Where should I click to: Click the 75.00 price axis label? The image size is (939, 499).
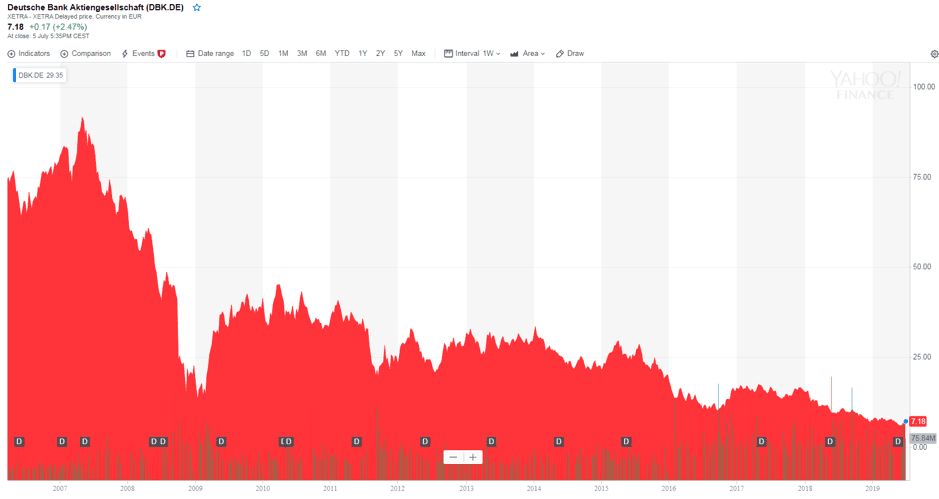922,177
